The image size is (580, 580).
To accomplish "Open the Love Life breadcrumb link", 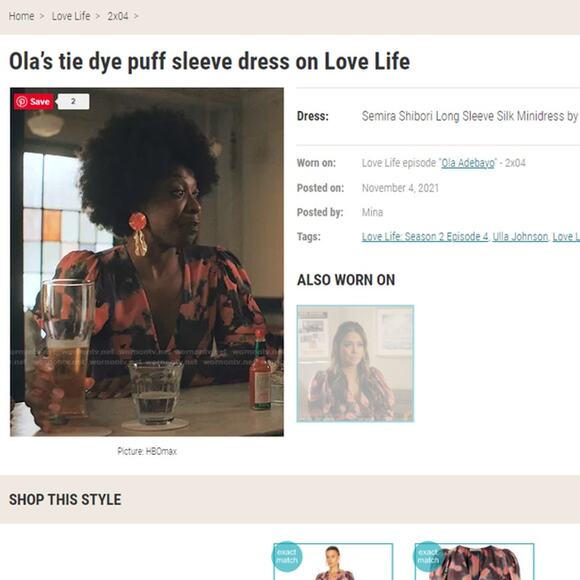I will [71, 16].
